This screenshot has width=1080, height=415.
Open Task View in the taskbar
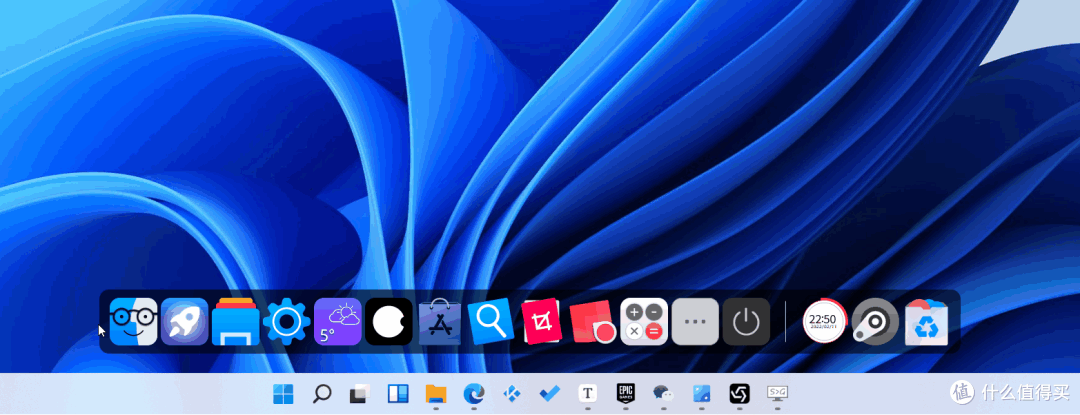click(x=360, y=394)
